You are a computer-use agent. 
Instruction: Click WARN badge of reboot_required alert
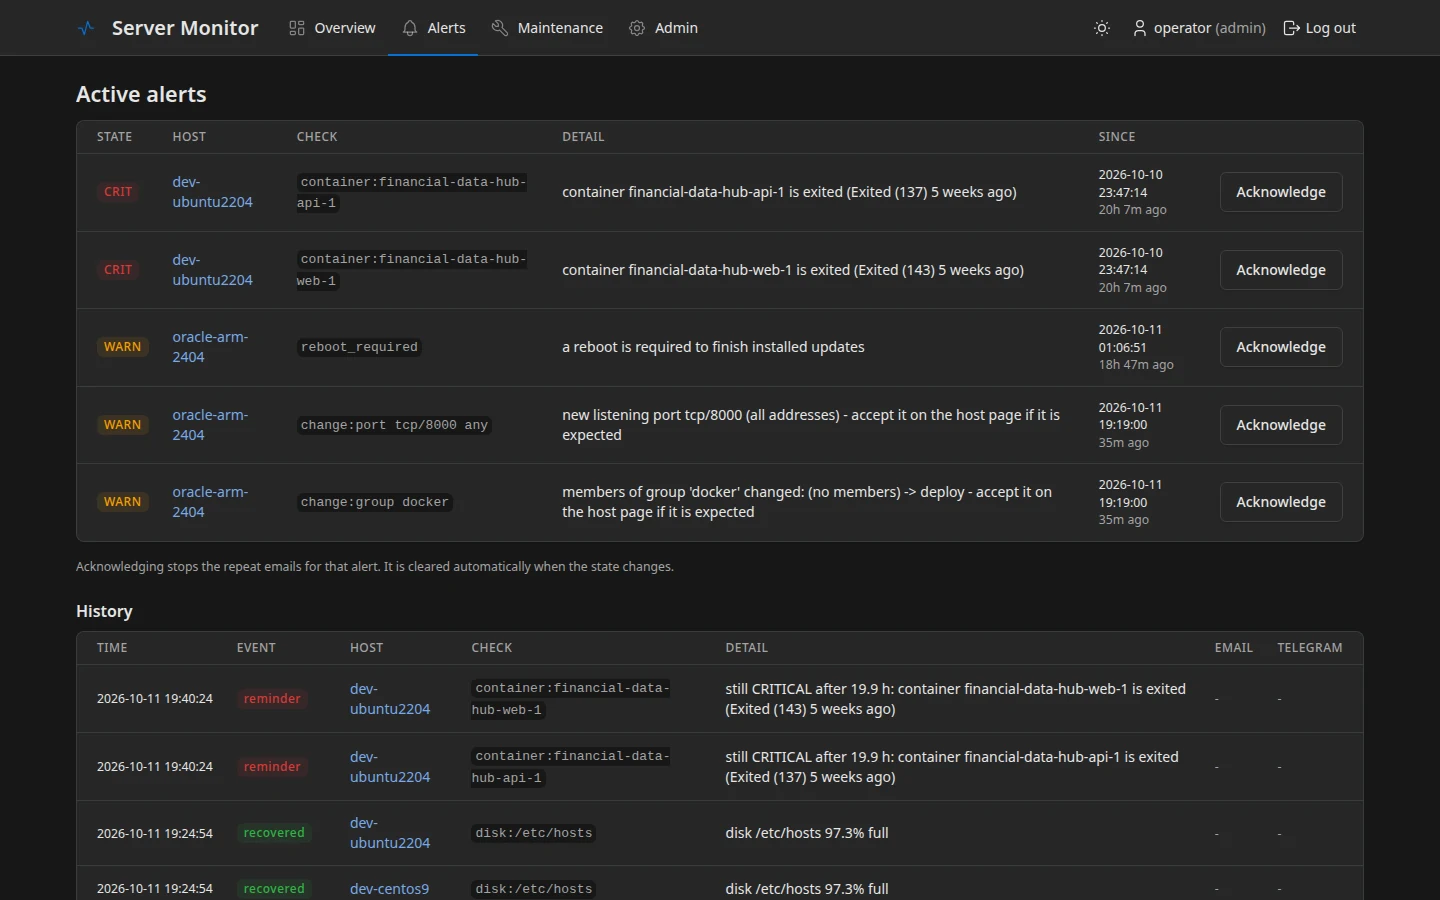[122, 347]
